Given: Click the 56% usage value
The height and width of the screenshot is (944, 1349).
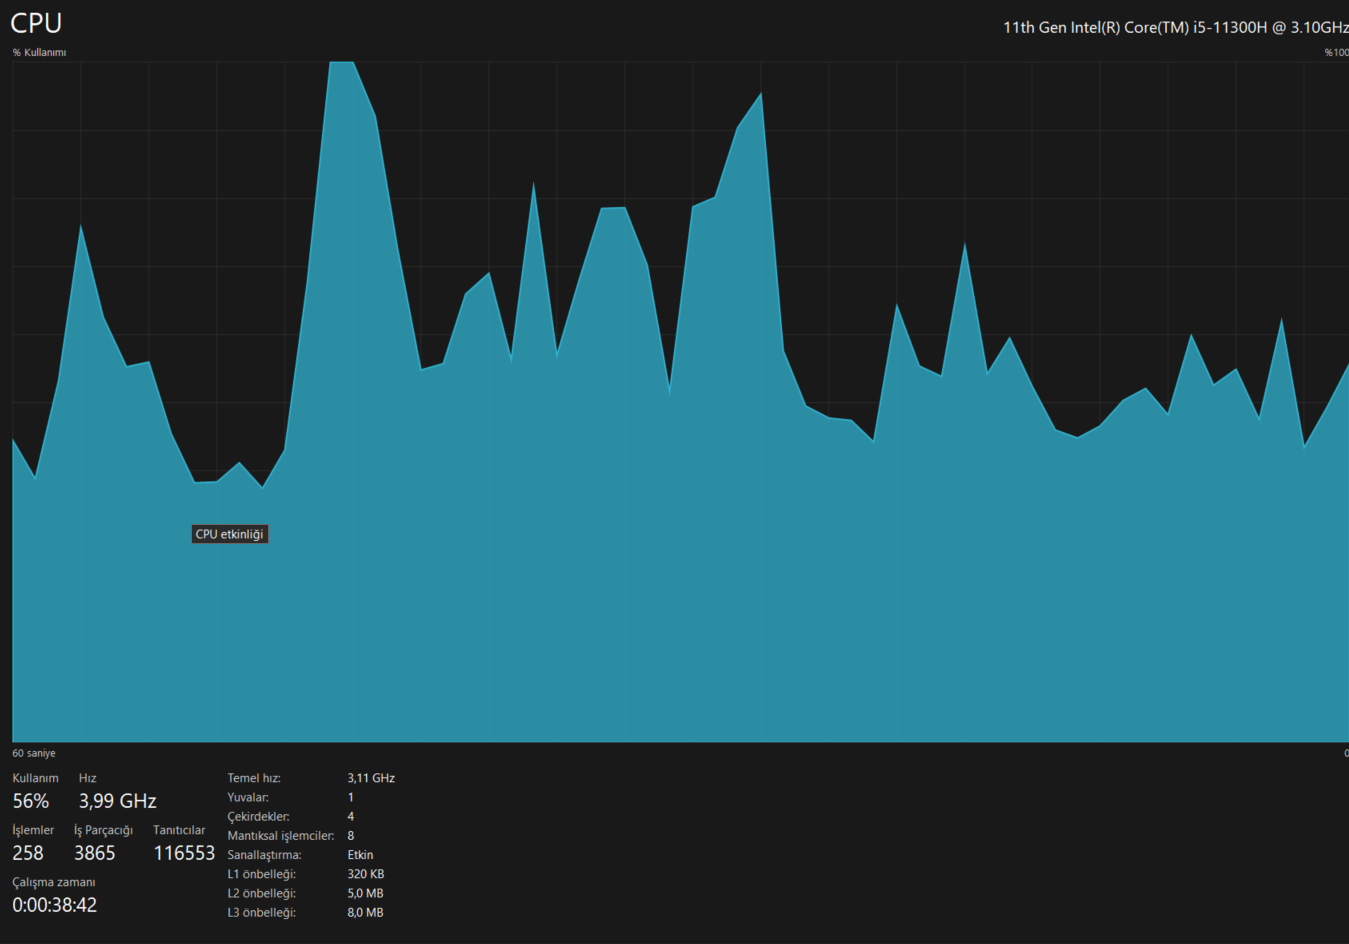Looking at the screenshot, I should (31, 801).
